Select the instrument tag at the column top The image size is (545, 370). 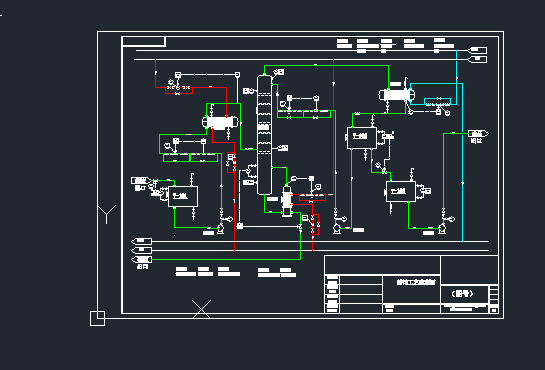click(279, 72)
